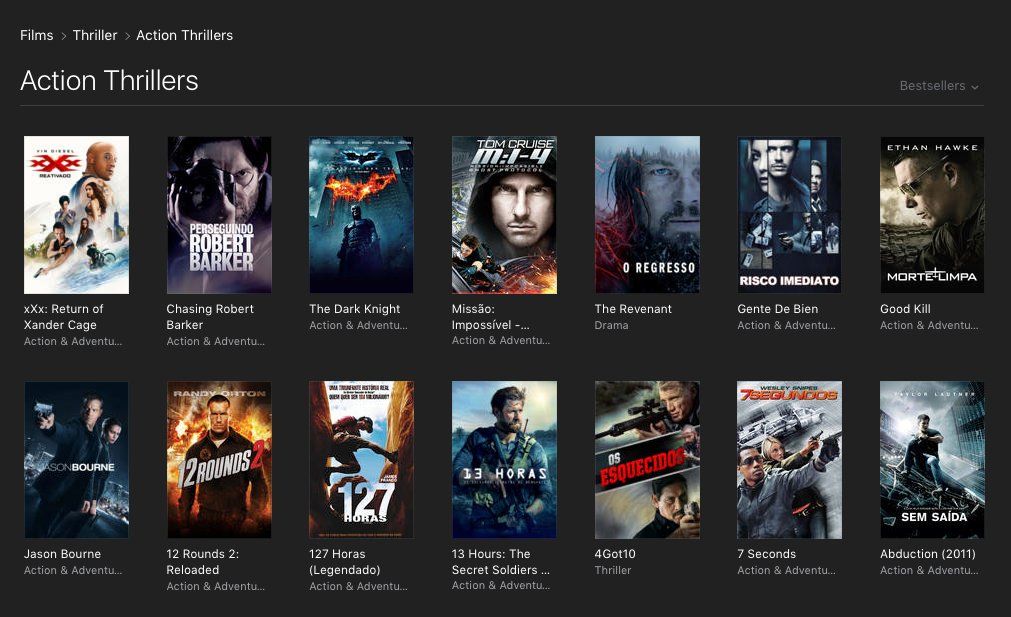1011x617 pixels.
Task: Open the 127 Horas poster
Action: pyautogui.click(x=361, y=460)
